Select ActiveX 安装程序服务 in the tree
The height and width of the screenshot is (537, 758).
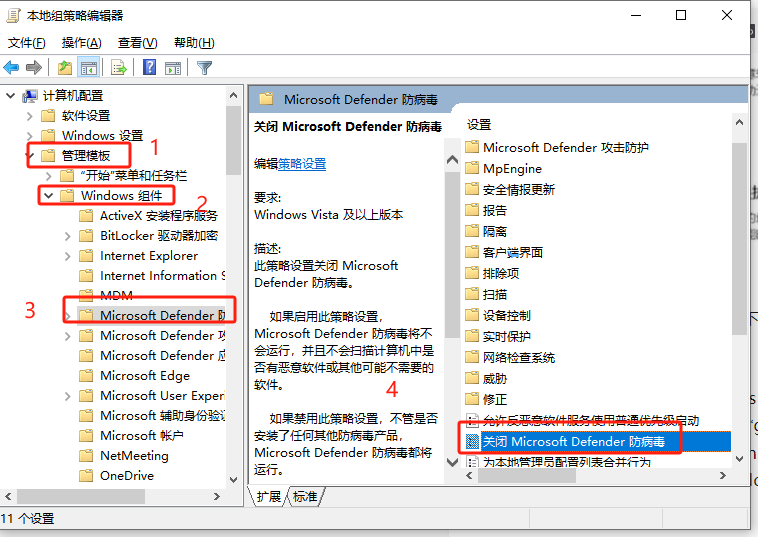pos(159,216)
